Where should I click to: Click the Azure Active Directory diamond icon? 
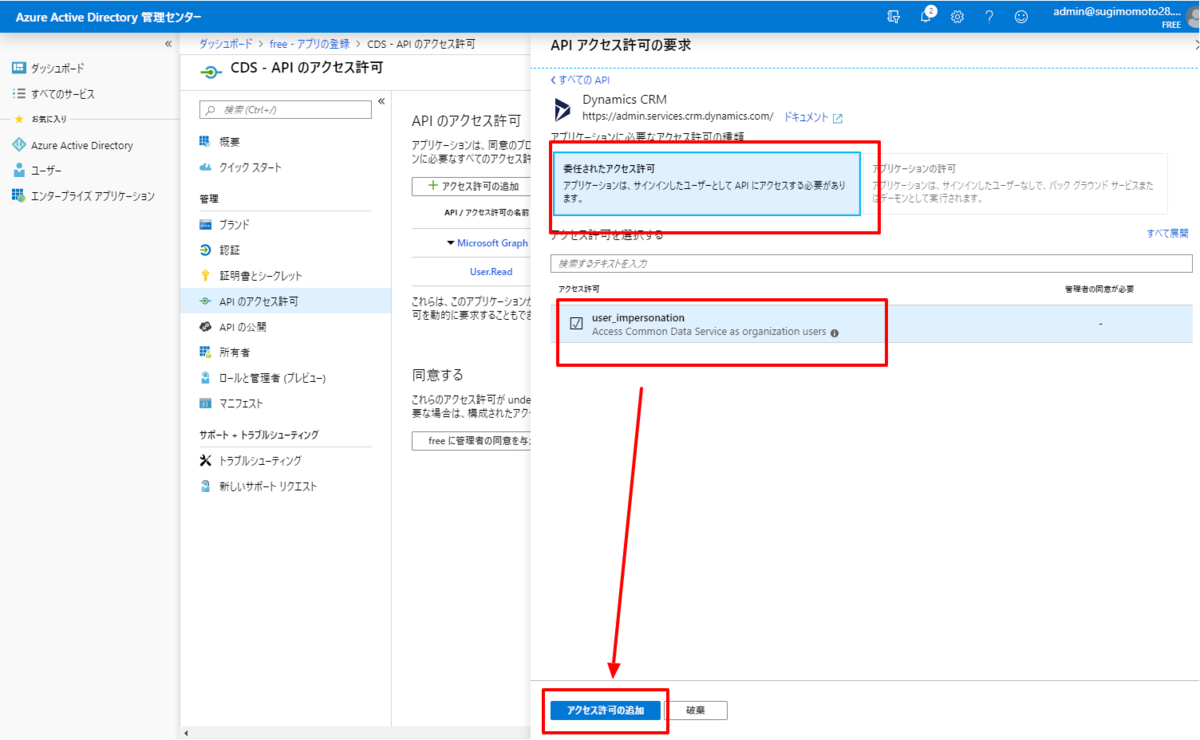(x=18, y=145)
